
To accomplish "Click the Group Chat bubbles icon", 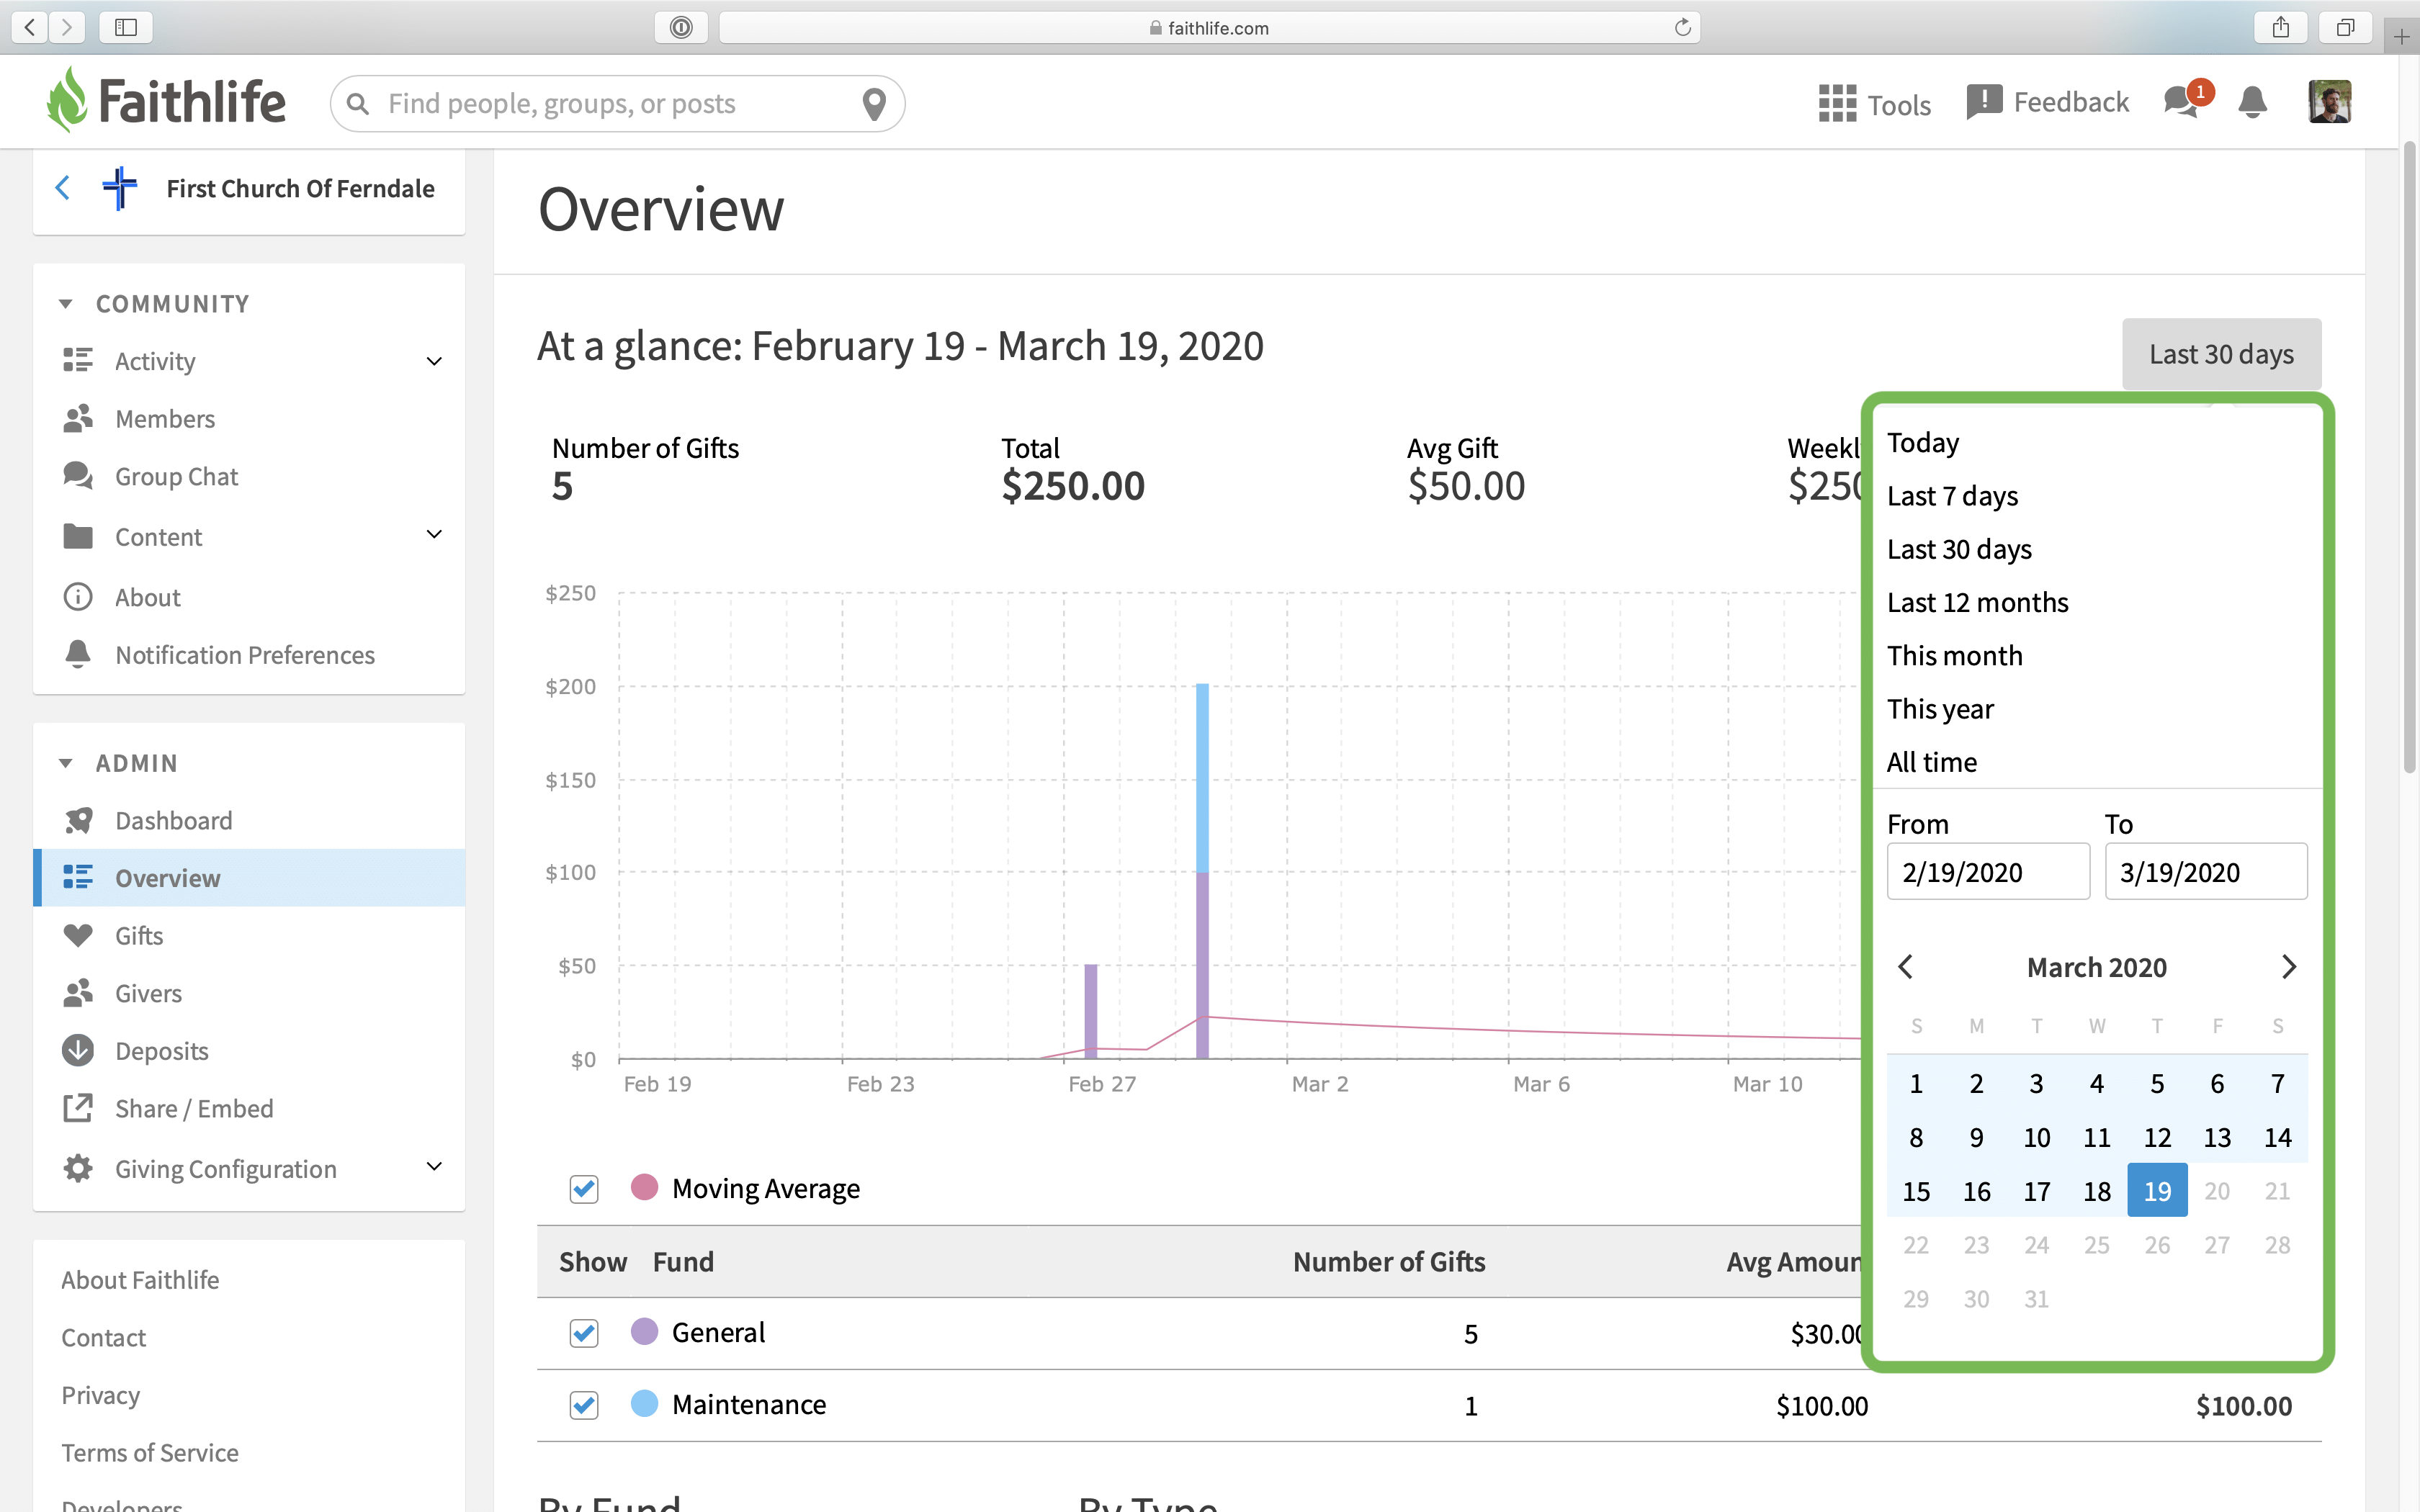I will pos(78,476).
